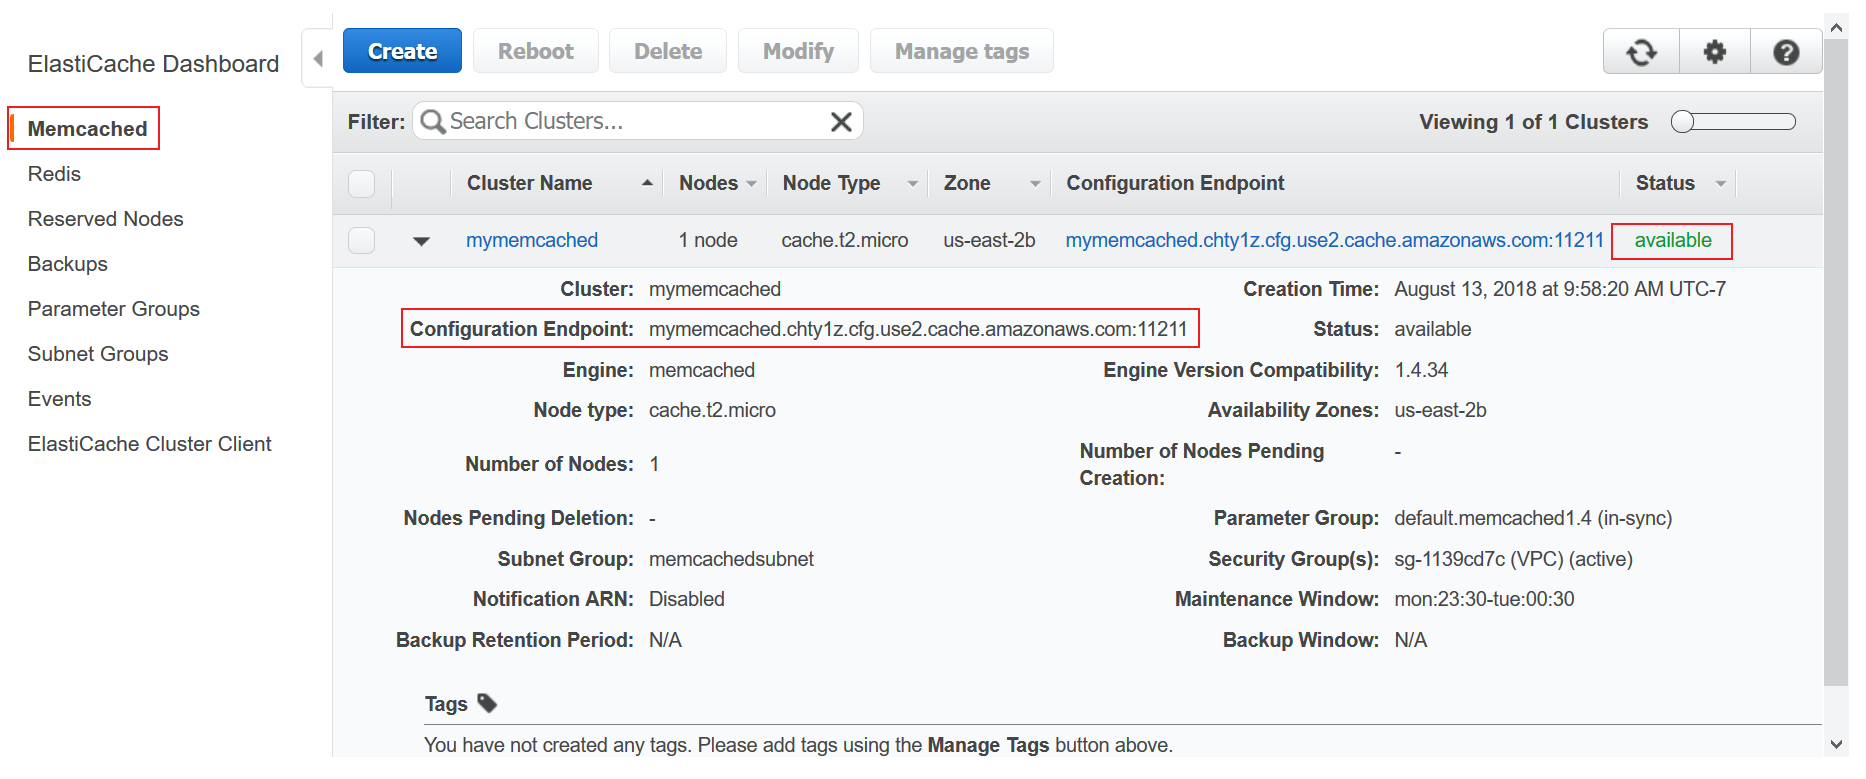Click the Modify button
This screenshot has width=1866, height=779.
click(798, 51)
